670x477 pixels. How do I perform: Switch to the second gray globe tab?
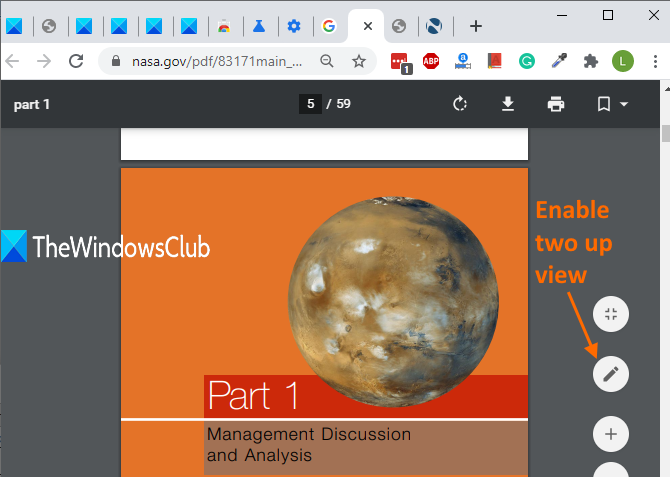[399, 26]
